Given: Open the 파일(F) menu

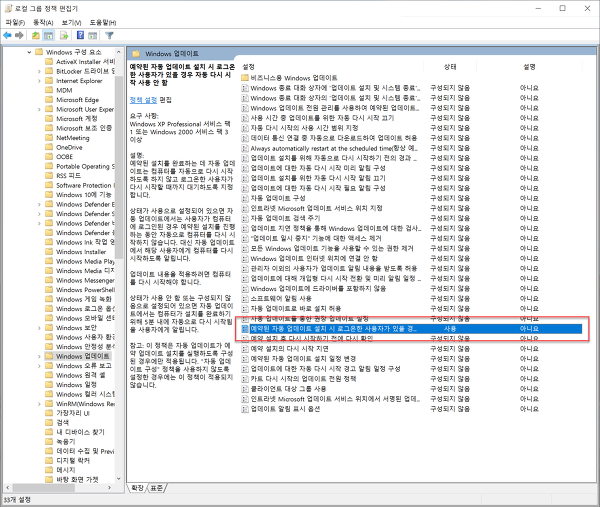Looking at the screenshot, I should [15, 23].
